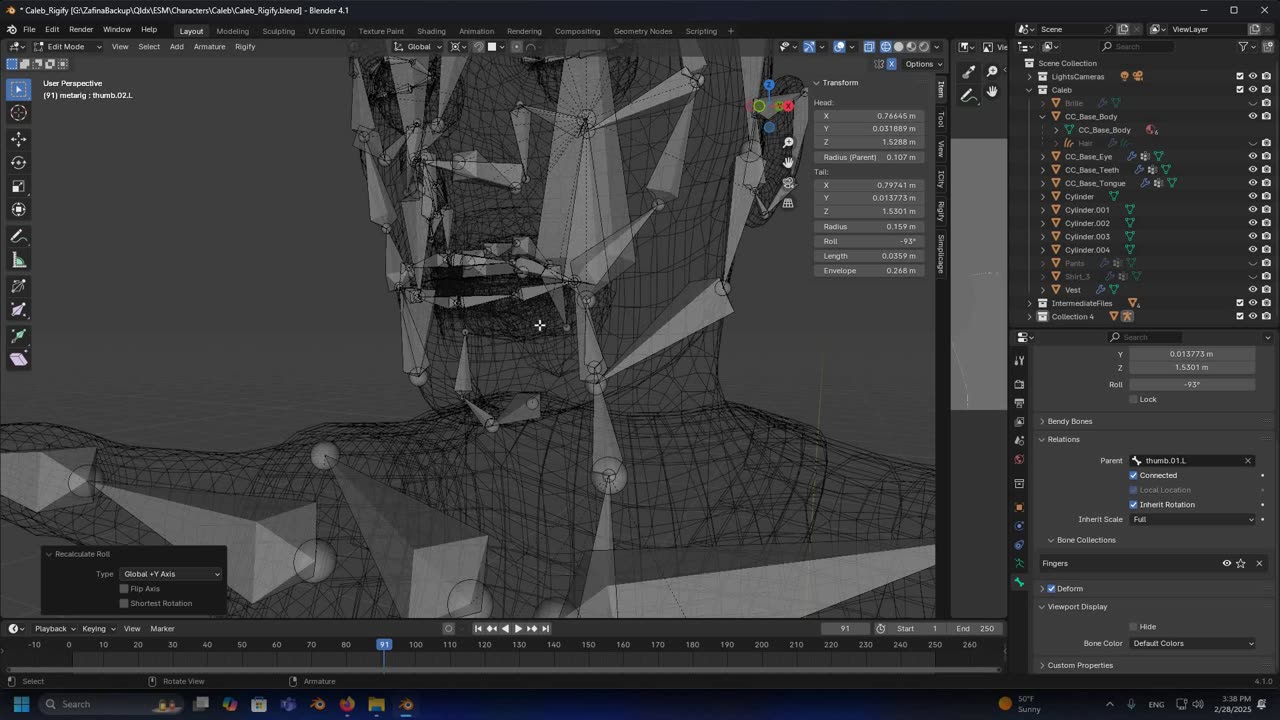1280x720 pixels.
Task: Enable Hide checkbox in Viewport Display
Action: click(x=1133, y=626)
